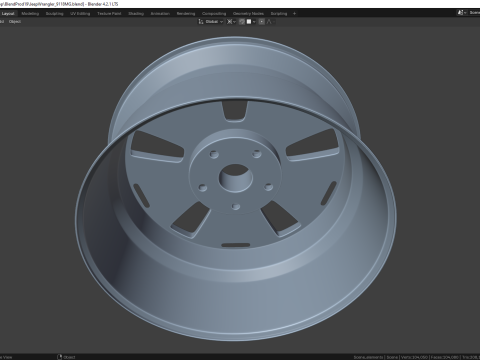Click the scene selector icon at top right
The width and height of the screenshot is (480, 360).
click(461, 13)
